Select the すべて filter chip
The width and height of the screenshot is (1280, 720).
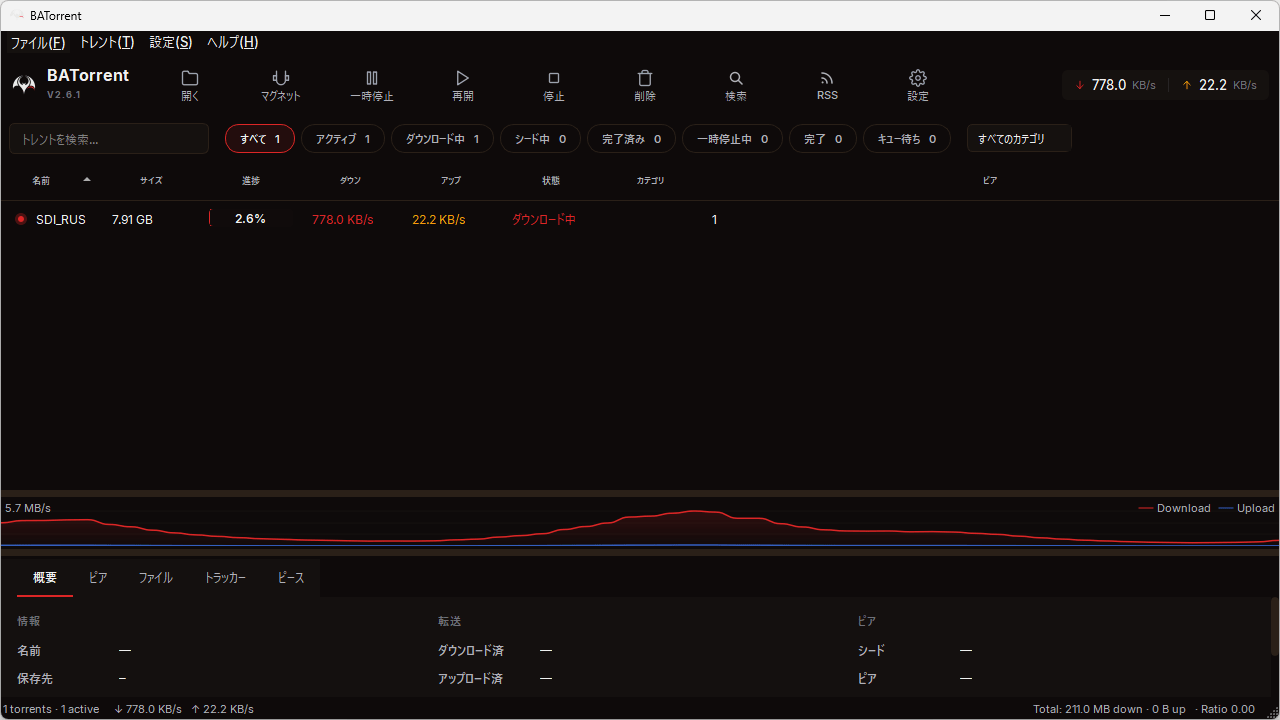click(x=260, y=139)
